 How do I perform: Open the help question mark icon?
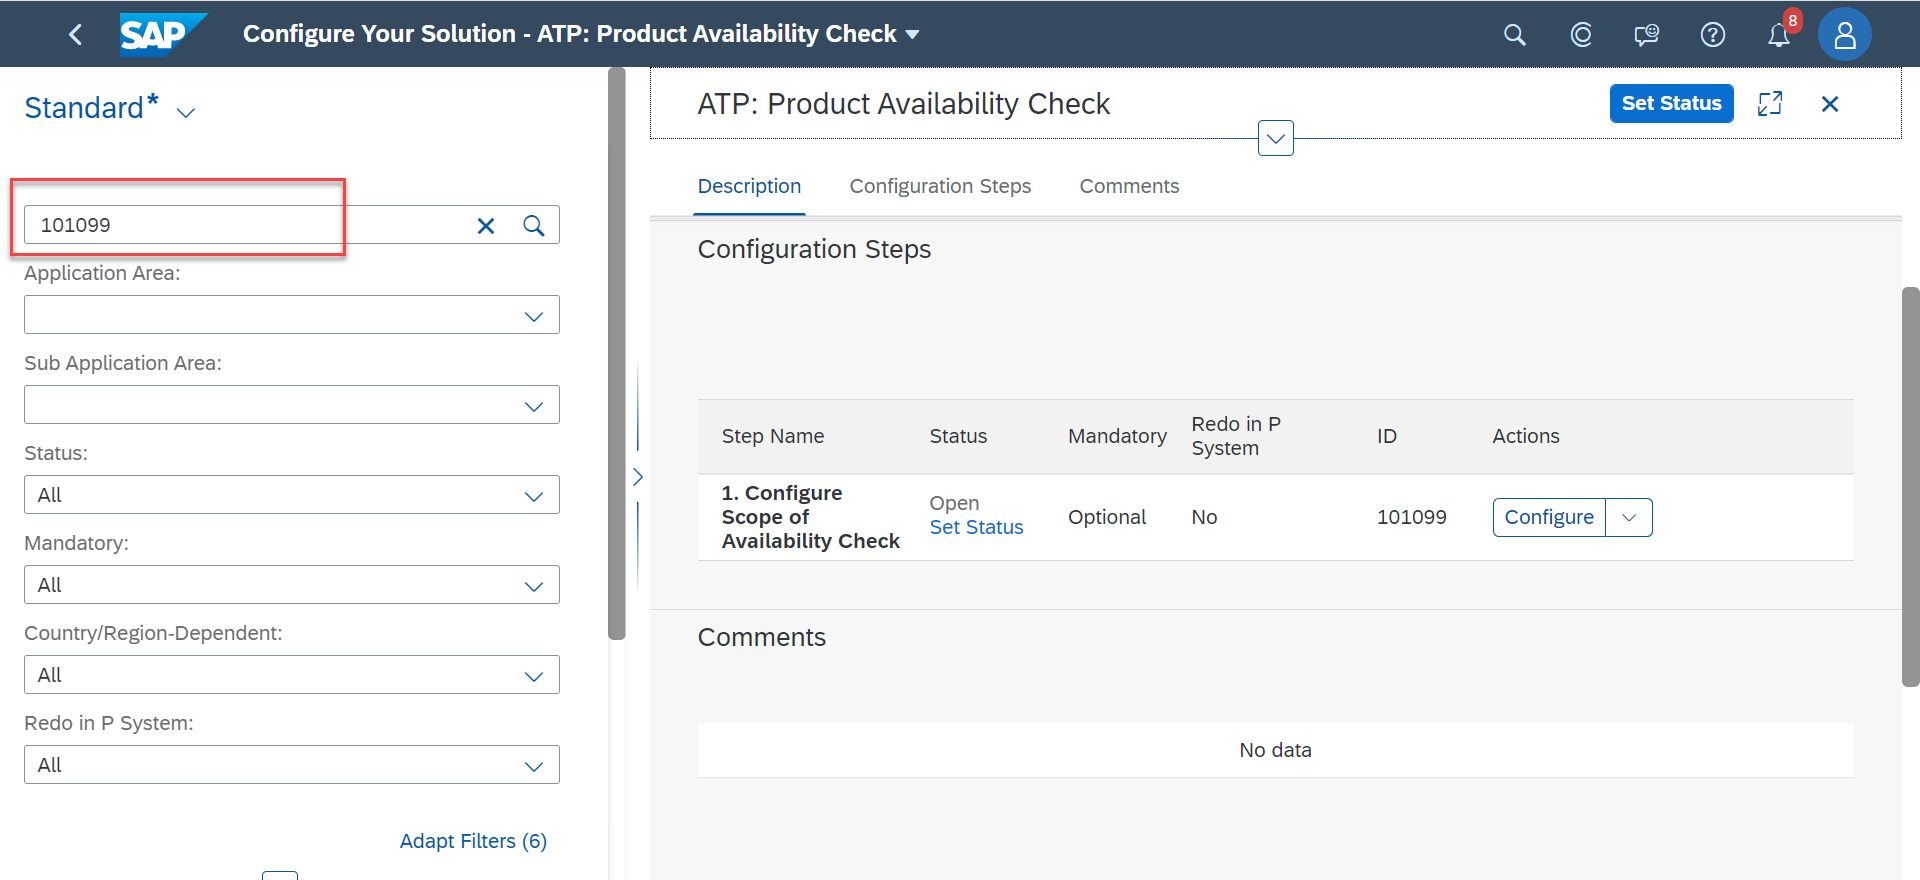(x=1713, y=35)
